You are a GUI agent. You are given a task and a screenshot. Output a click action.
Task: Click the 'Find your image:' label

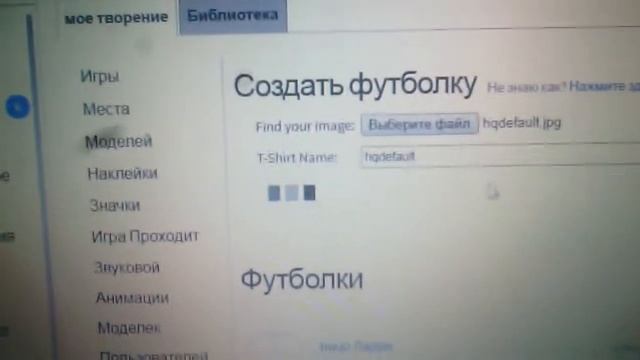tap(305, 127)
